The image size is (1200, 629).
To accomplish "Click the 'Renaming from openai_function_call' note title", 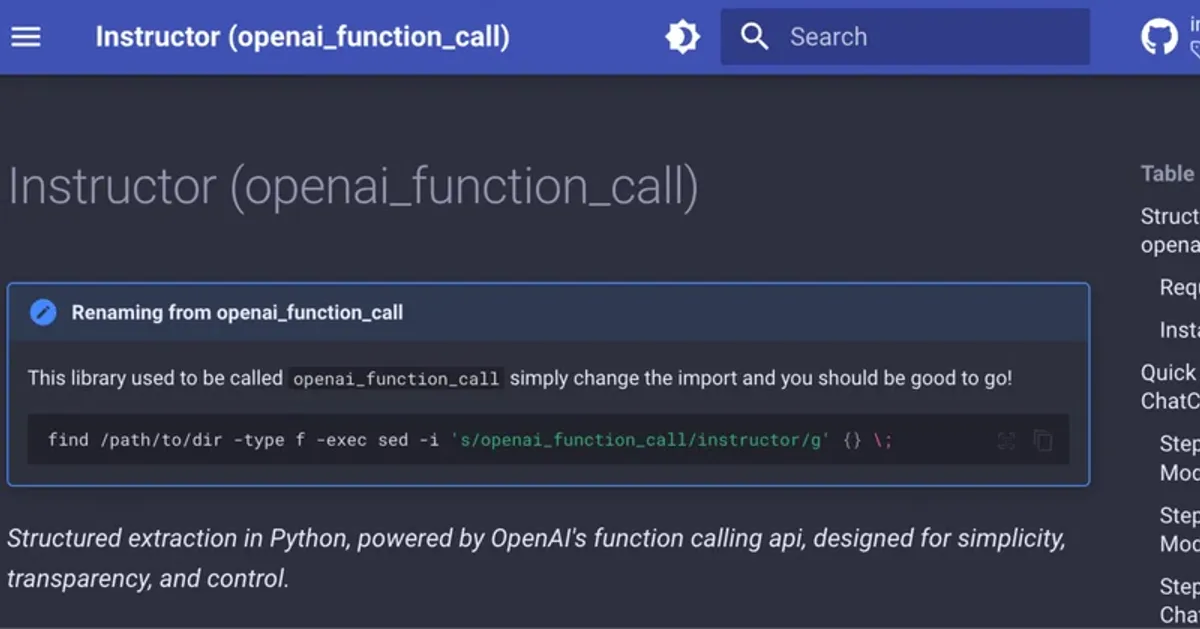I will [237, 313].
